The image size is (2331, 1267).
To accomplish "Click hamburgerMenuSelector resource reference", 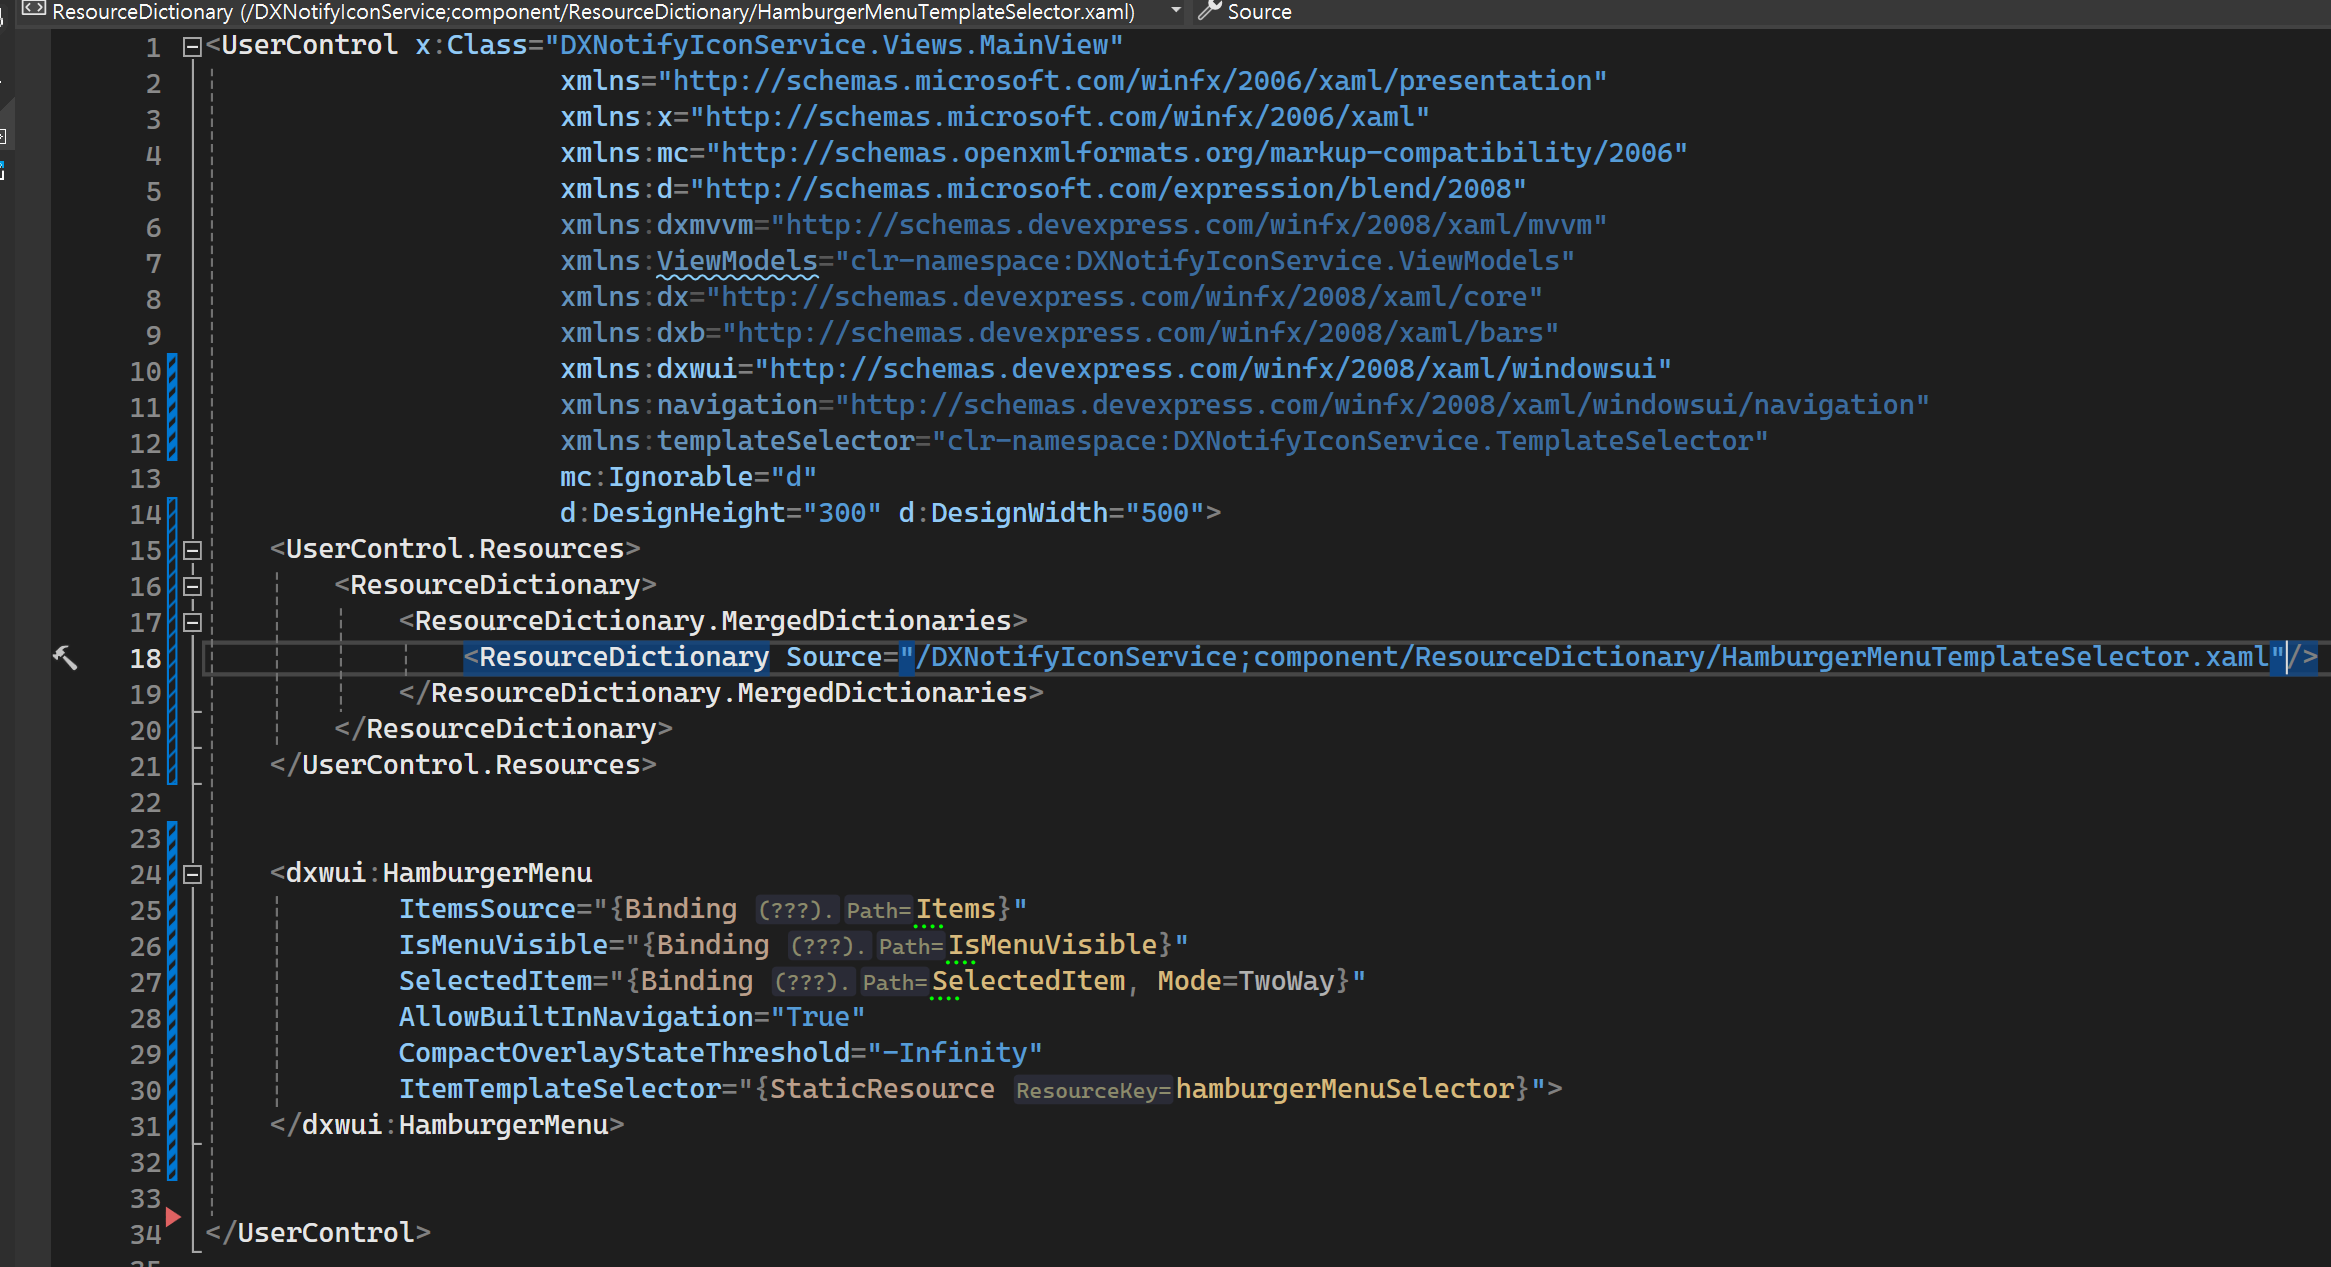I will [1344, 1089].
